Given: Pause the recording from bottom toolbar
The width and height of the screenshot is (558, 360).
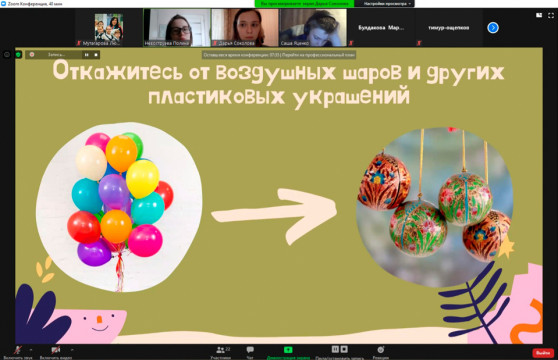Looking at the screenshot, I should (x=335, y=349).
